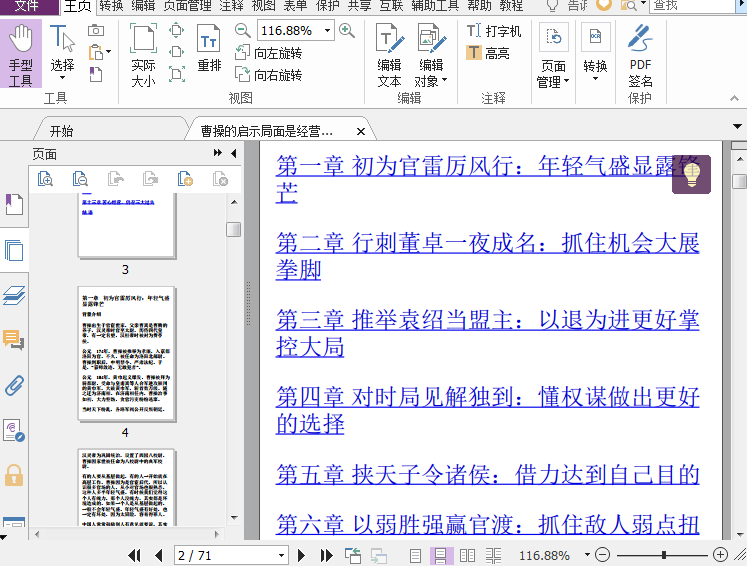Expand the ribbon Convert (转换) button dropdown
This screenshot has height=566, width=747.
click(x=595, y=79)
